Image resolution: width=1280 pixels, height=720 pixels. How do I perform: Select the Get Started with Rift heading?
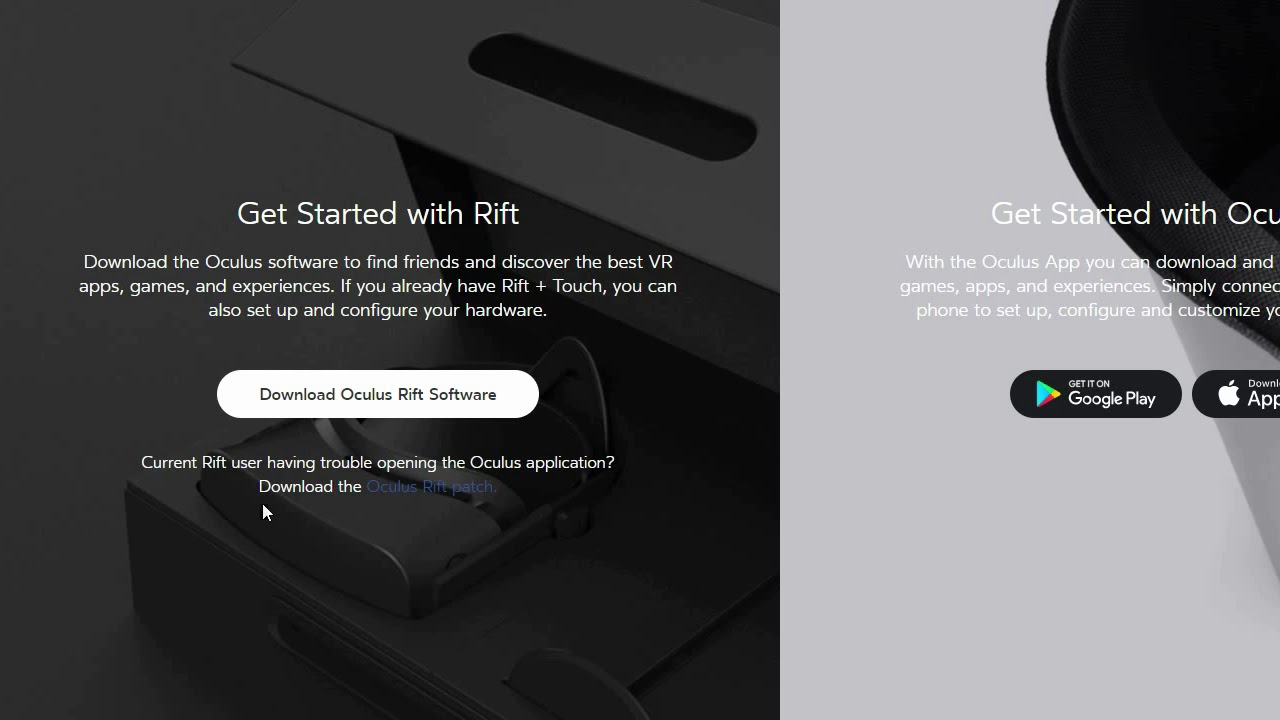pos(378,213)
